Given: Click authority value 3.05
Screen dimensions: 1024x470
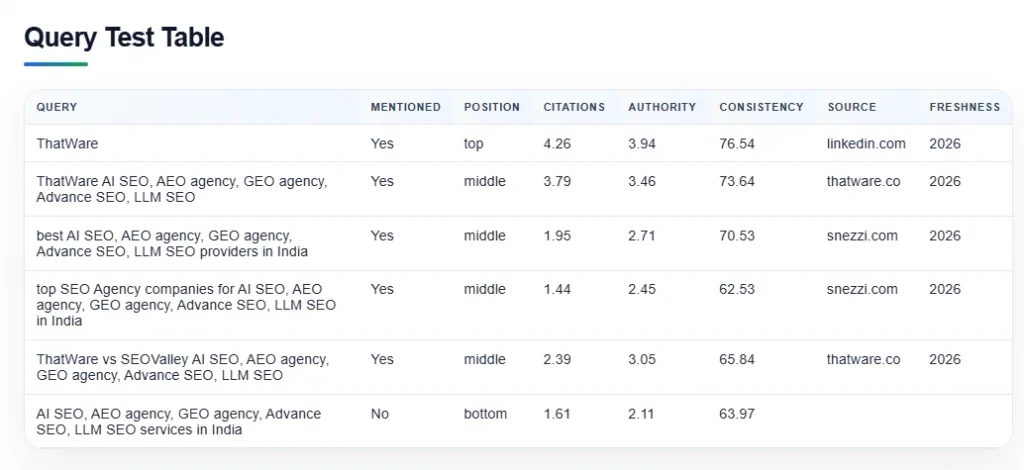Looking at the screenshot, I should pos(642,360).
